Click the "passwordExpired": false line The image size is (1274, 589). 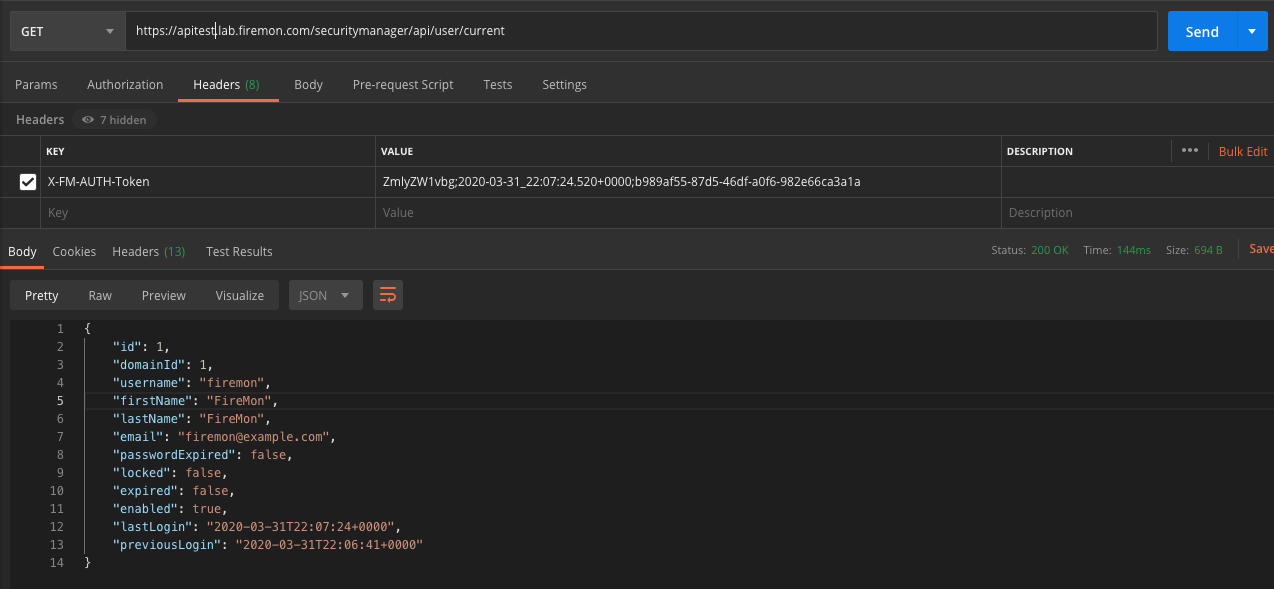(x=203, y=455)
